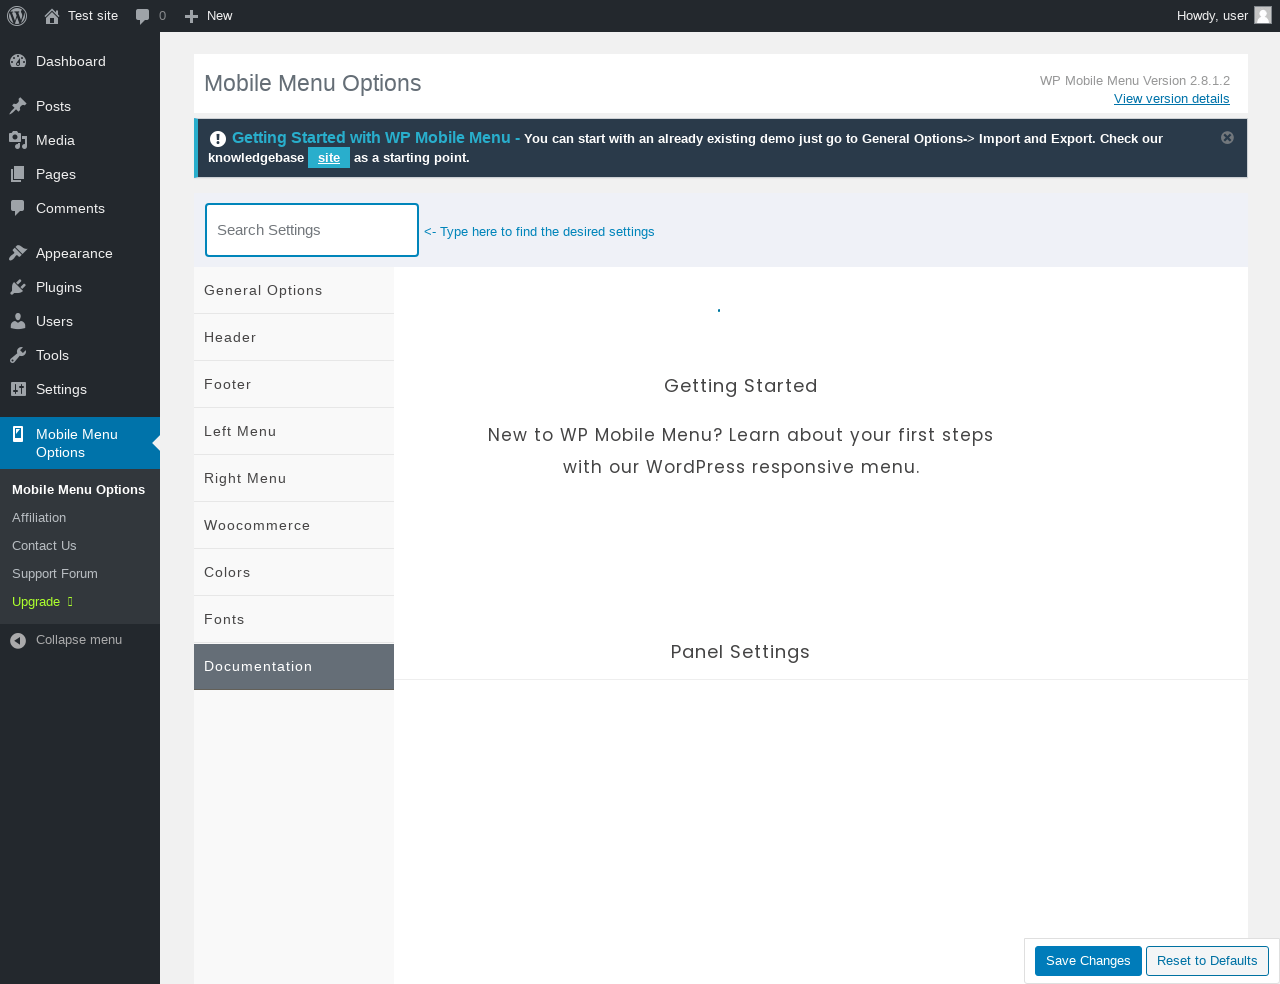This screenshot has height=984, width=1280.
Task: Click the Plugins plug icon
Action: coord(18,287)
